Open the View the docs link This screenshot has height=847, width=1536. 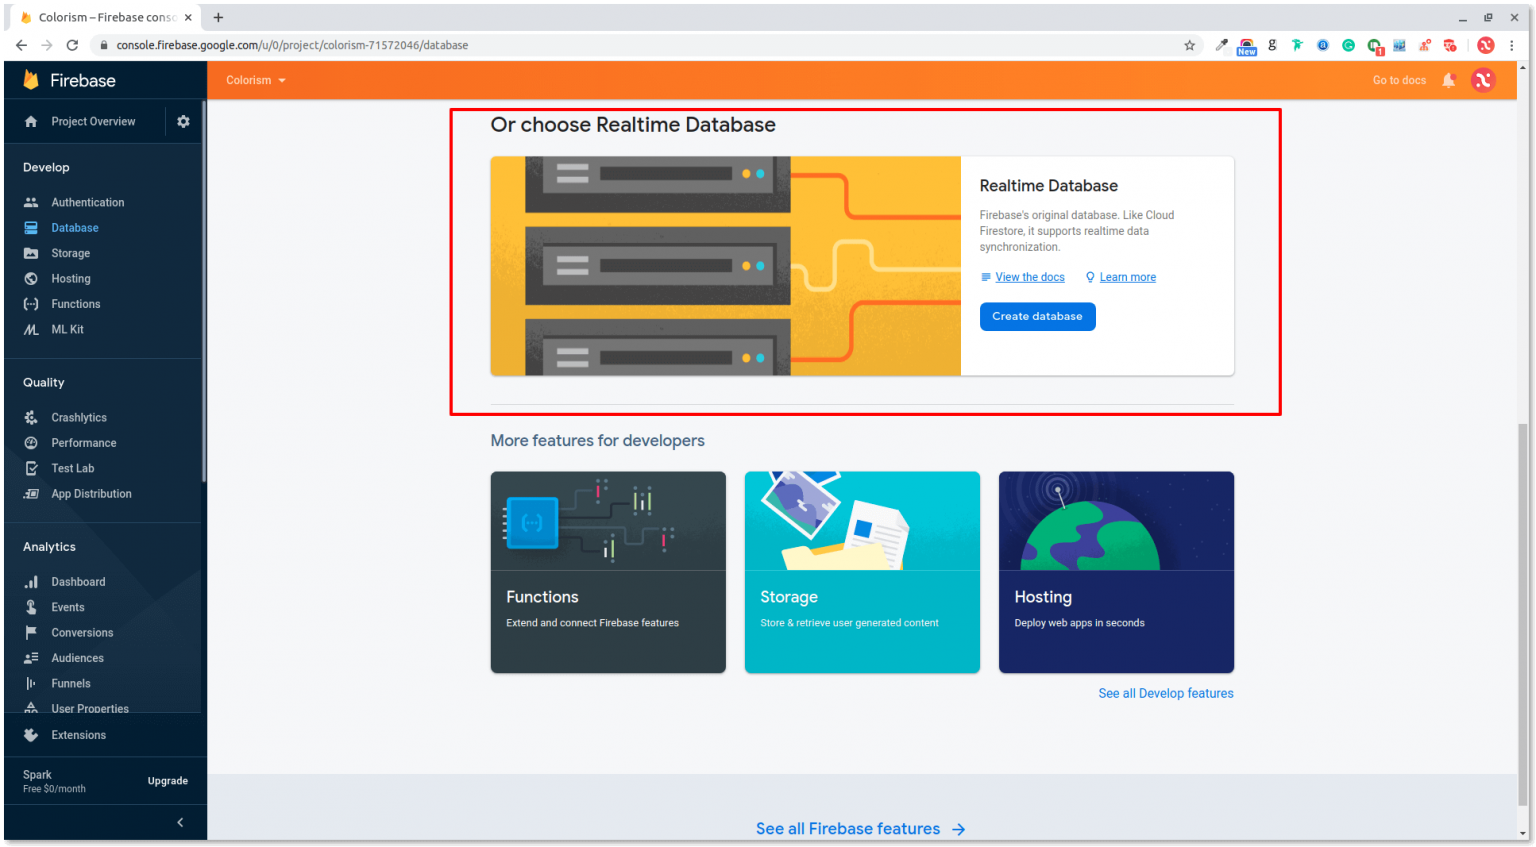pos(1029,277)
